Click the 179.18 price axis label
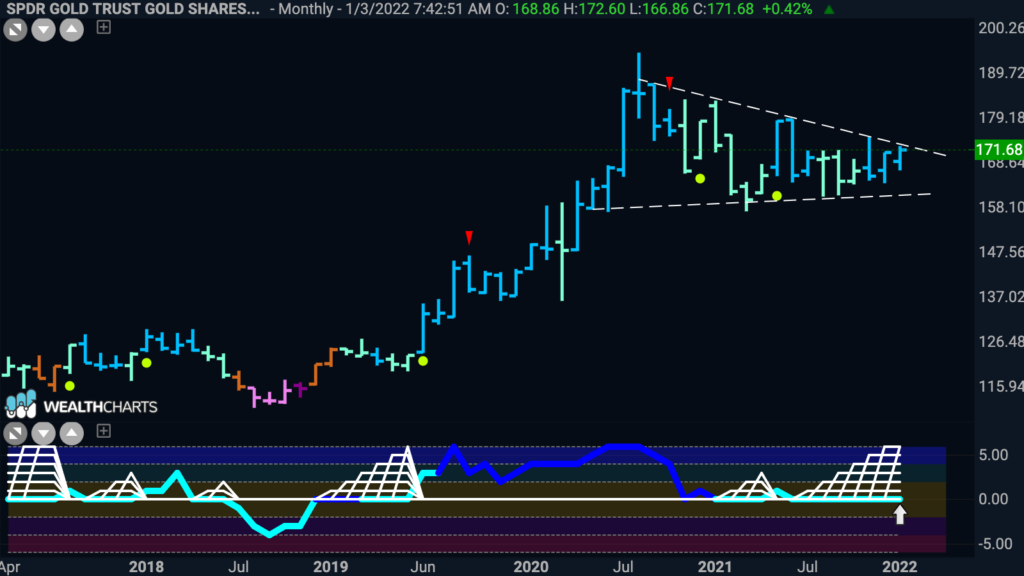 (x=1000, y=118)
